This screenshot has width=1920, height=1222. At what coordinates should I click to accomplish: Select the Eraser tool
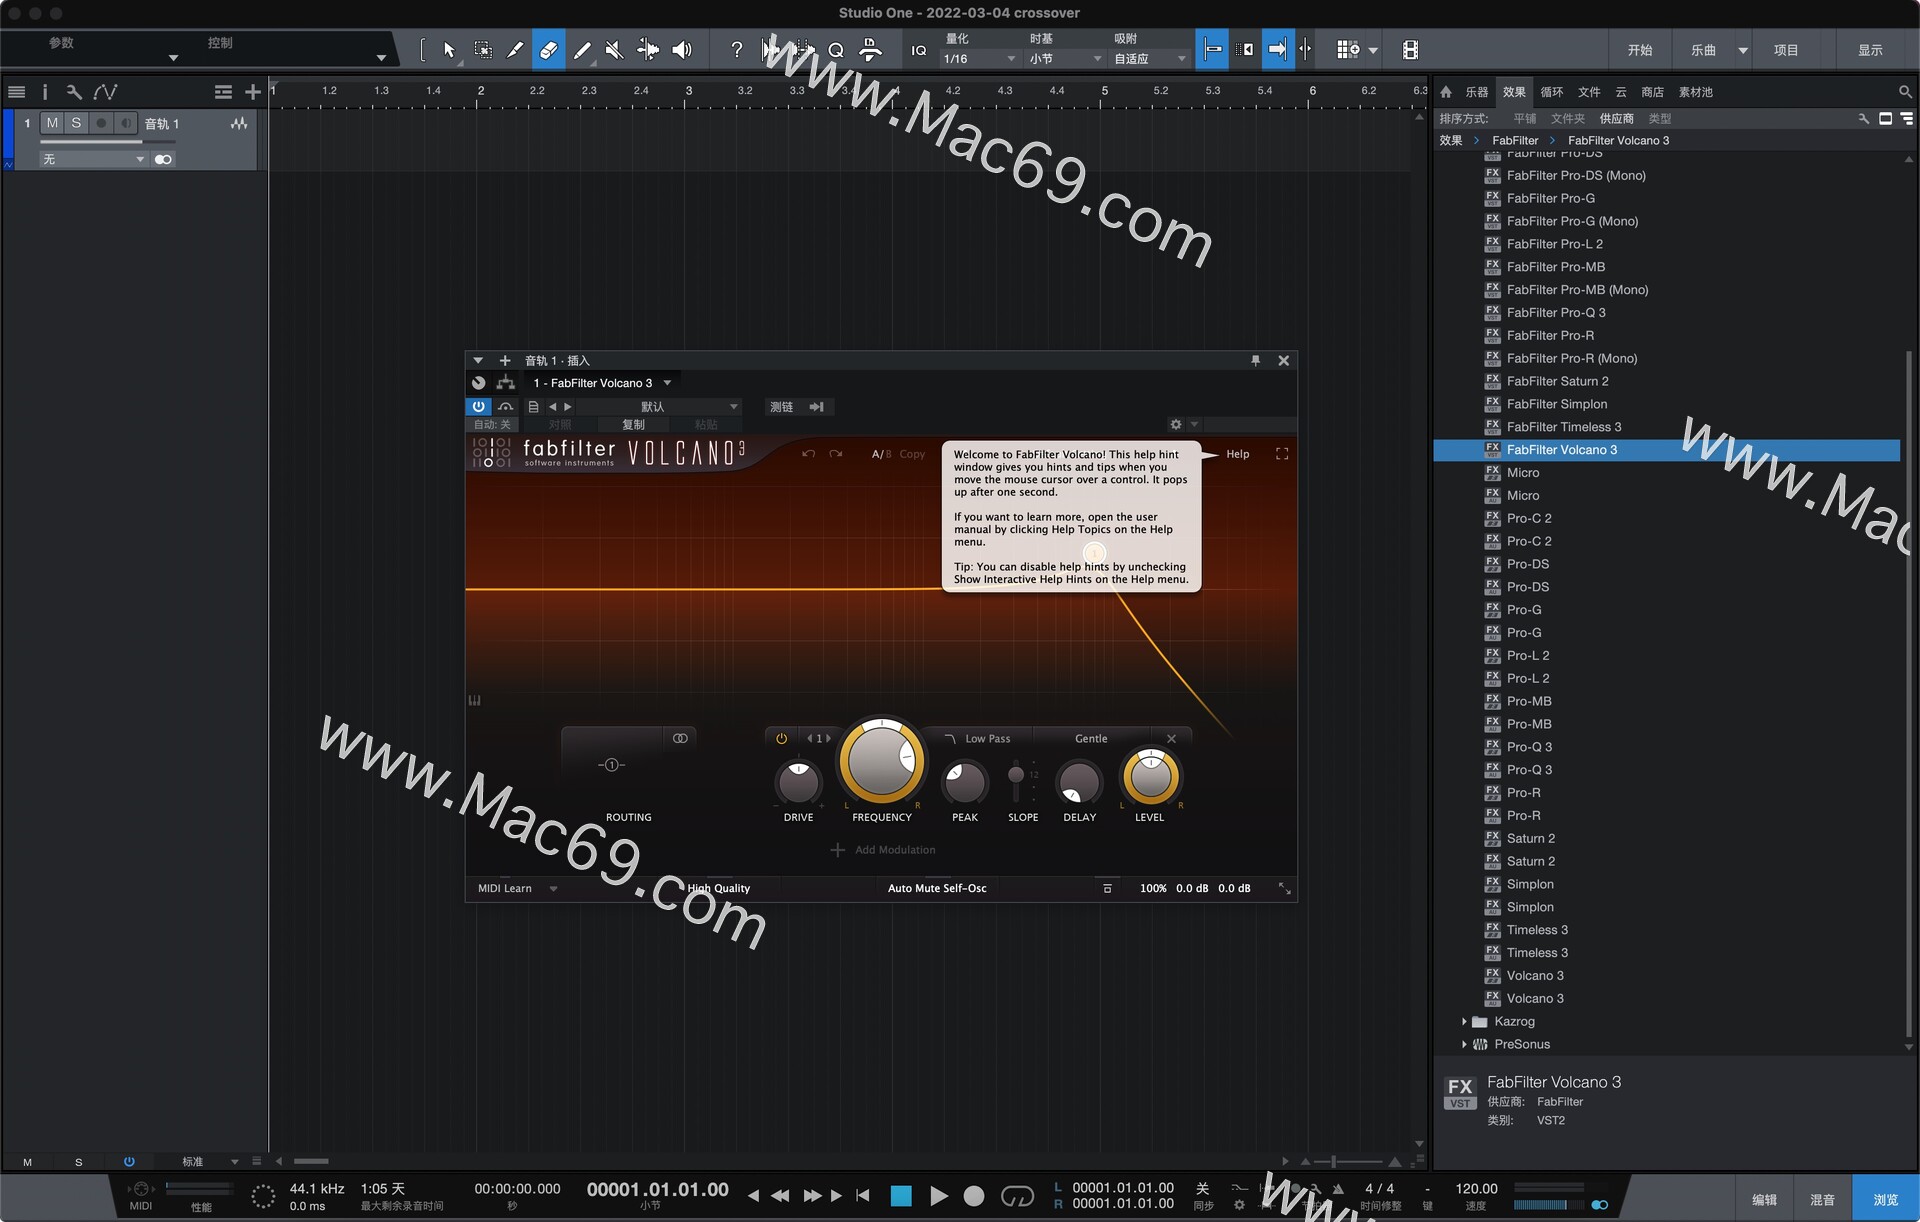point(548,50)
